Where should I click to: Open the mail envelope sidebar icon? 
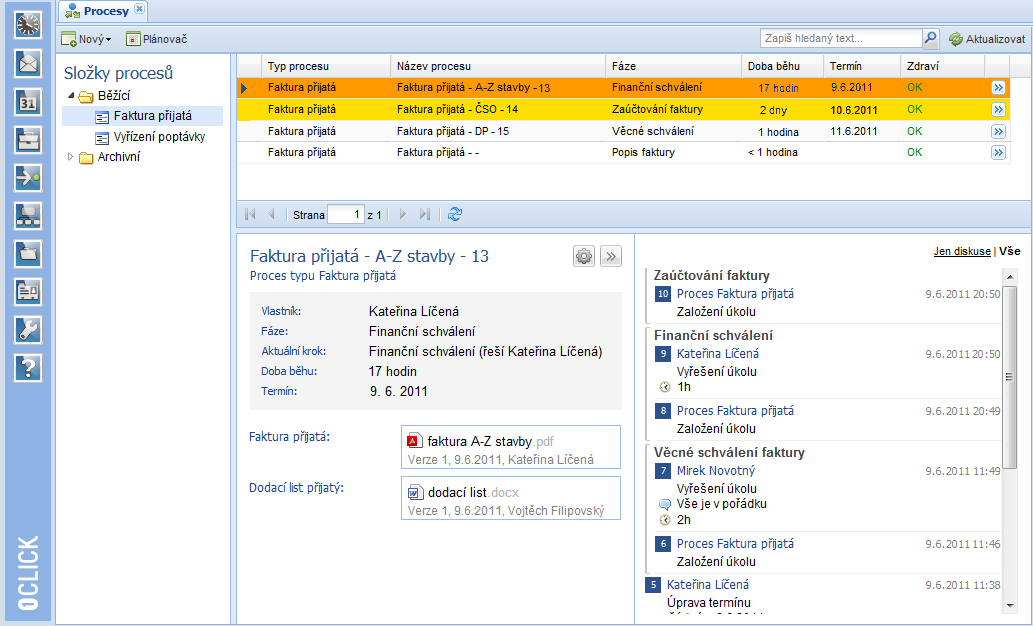[x=28, y=63]
